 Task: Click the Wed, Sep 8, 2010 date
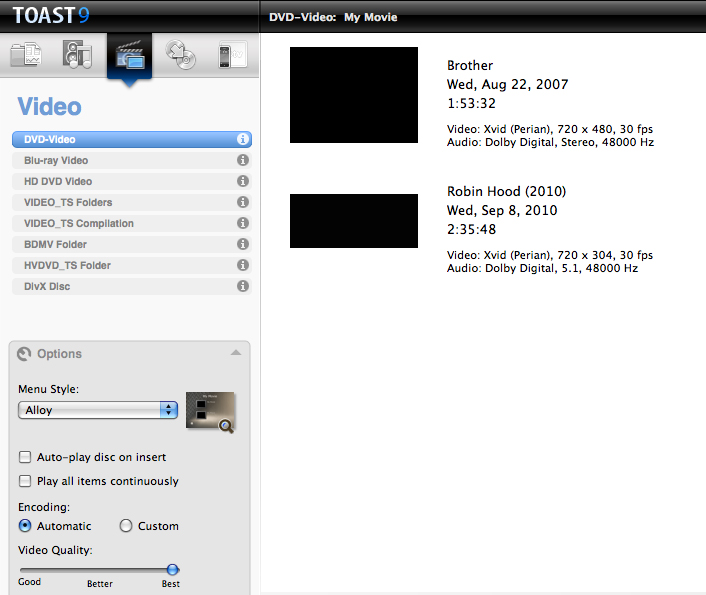[x=502, y=211]
